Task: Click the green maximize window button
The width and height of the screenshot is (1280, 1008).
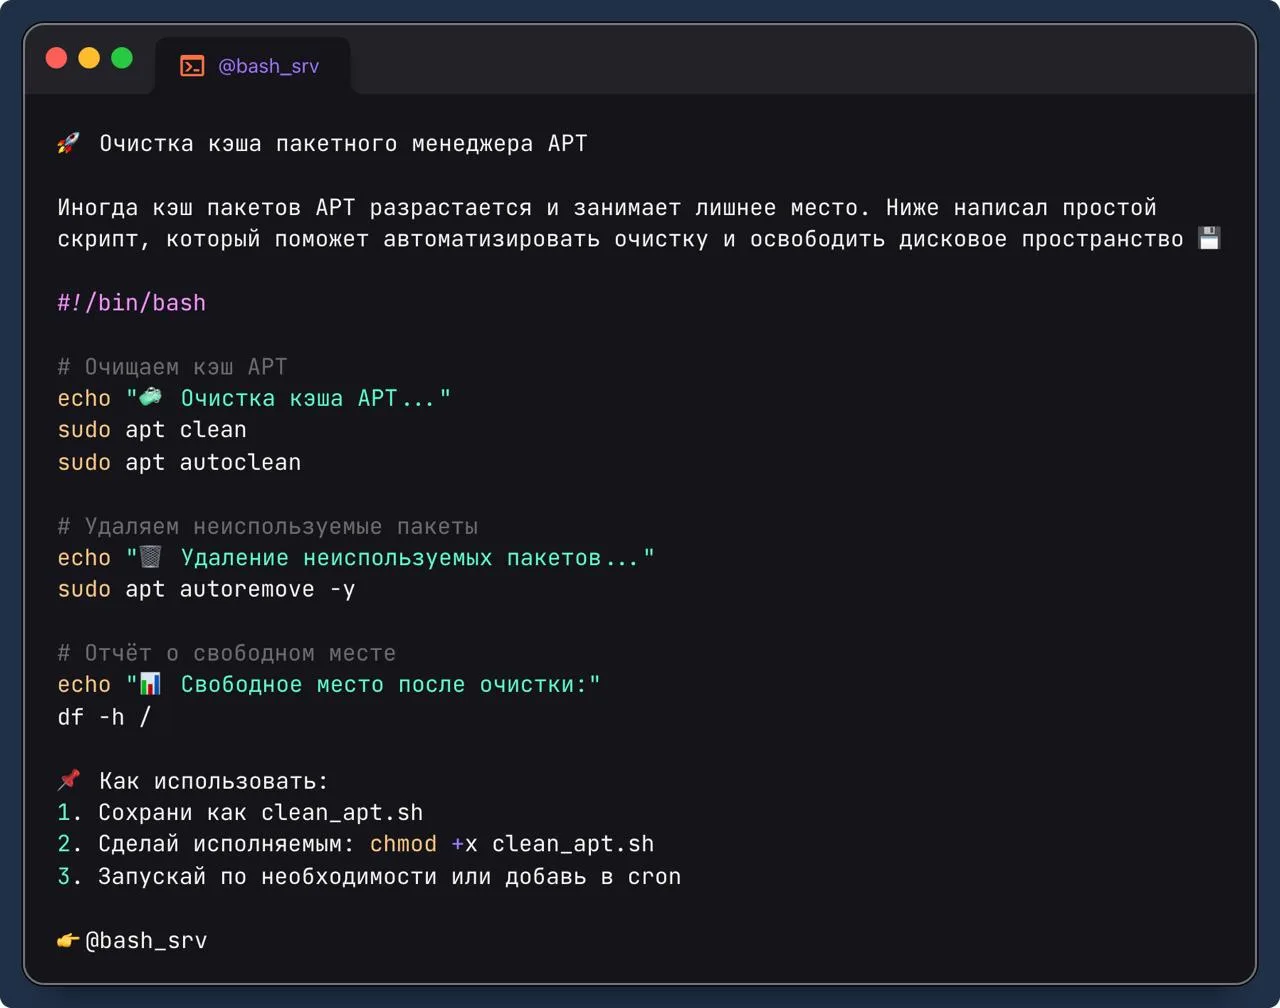Action: (x=122, y=58)
